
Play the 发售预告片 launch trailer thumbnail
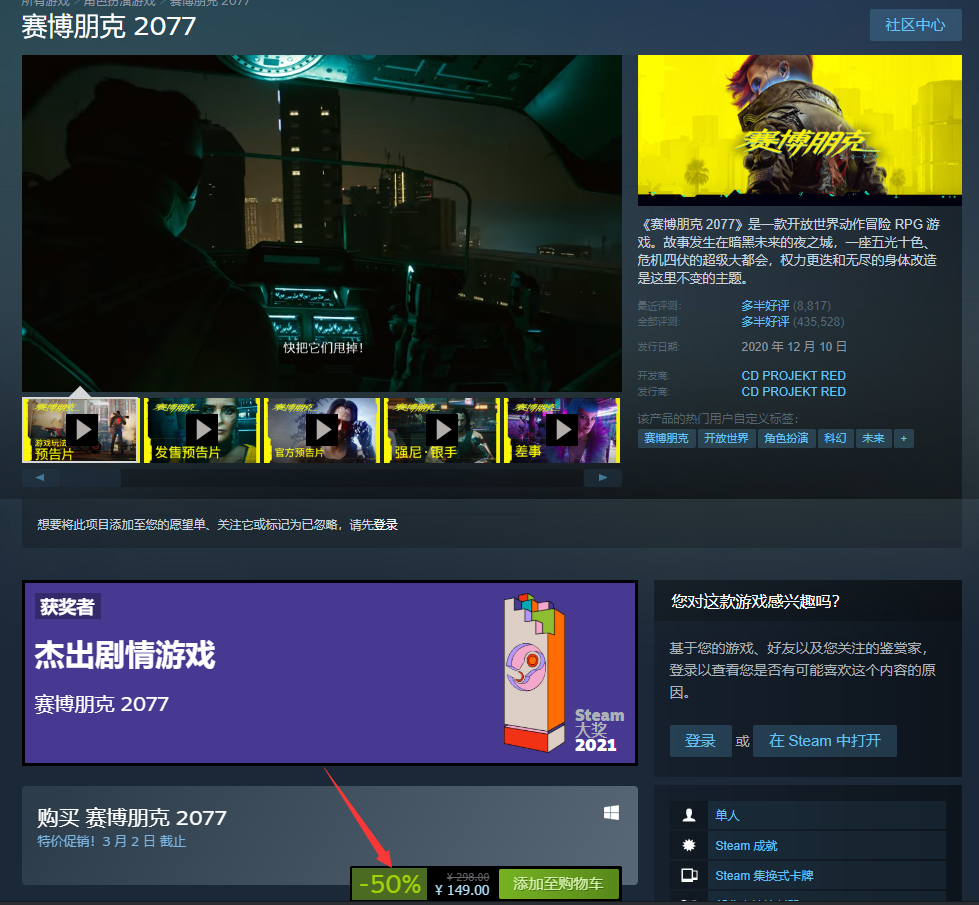coord(202,430)
